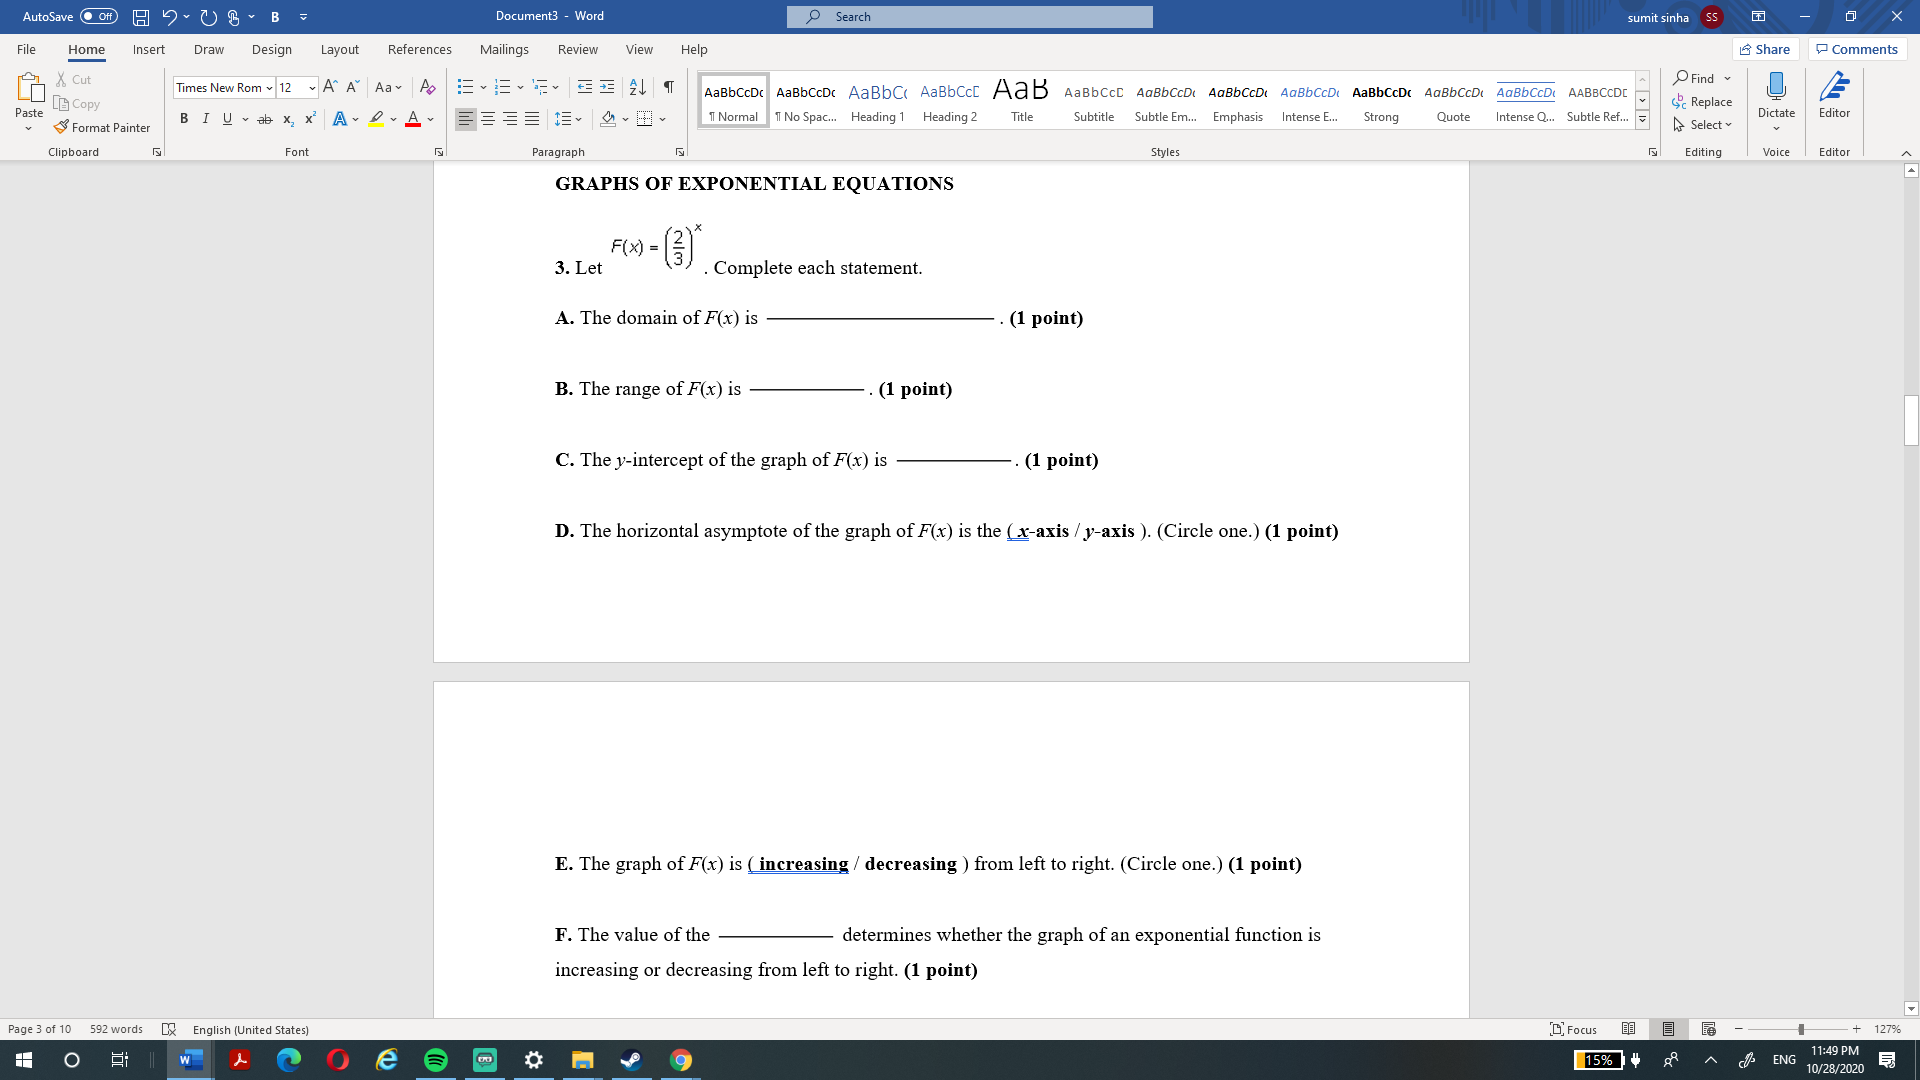The height and width of the screenshot is (1080, 1920).
Task: Expand the Styles gallery More arrow
Action: tap(1642, 120)
